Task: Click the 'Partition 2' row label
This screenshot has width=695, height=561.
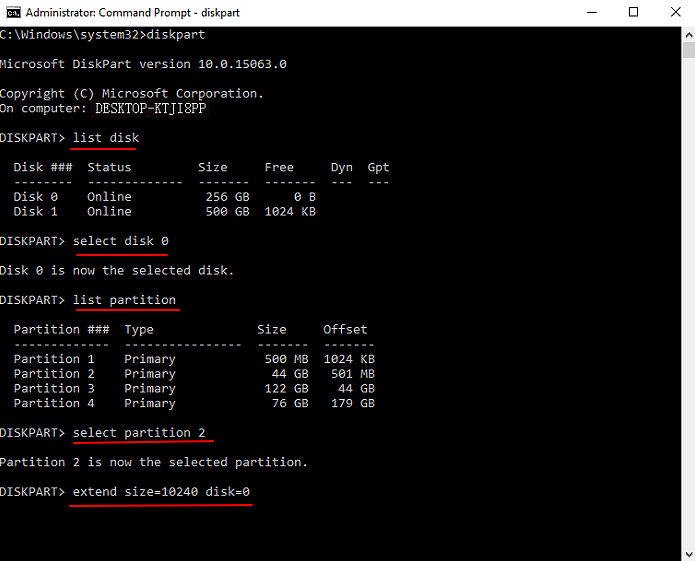Action: point(54,374)
